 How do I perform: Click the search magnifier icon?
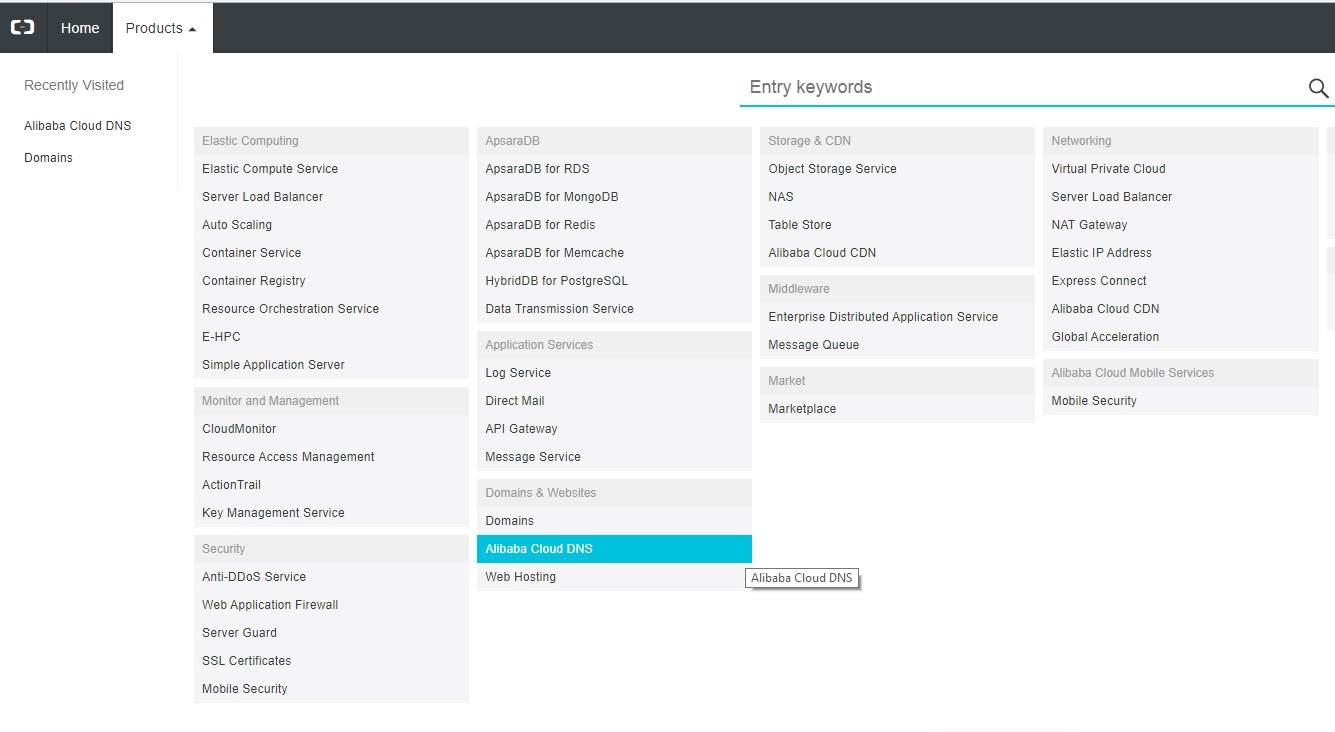pyautogui.click(x=1318, y=88)
